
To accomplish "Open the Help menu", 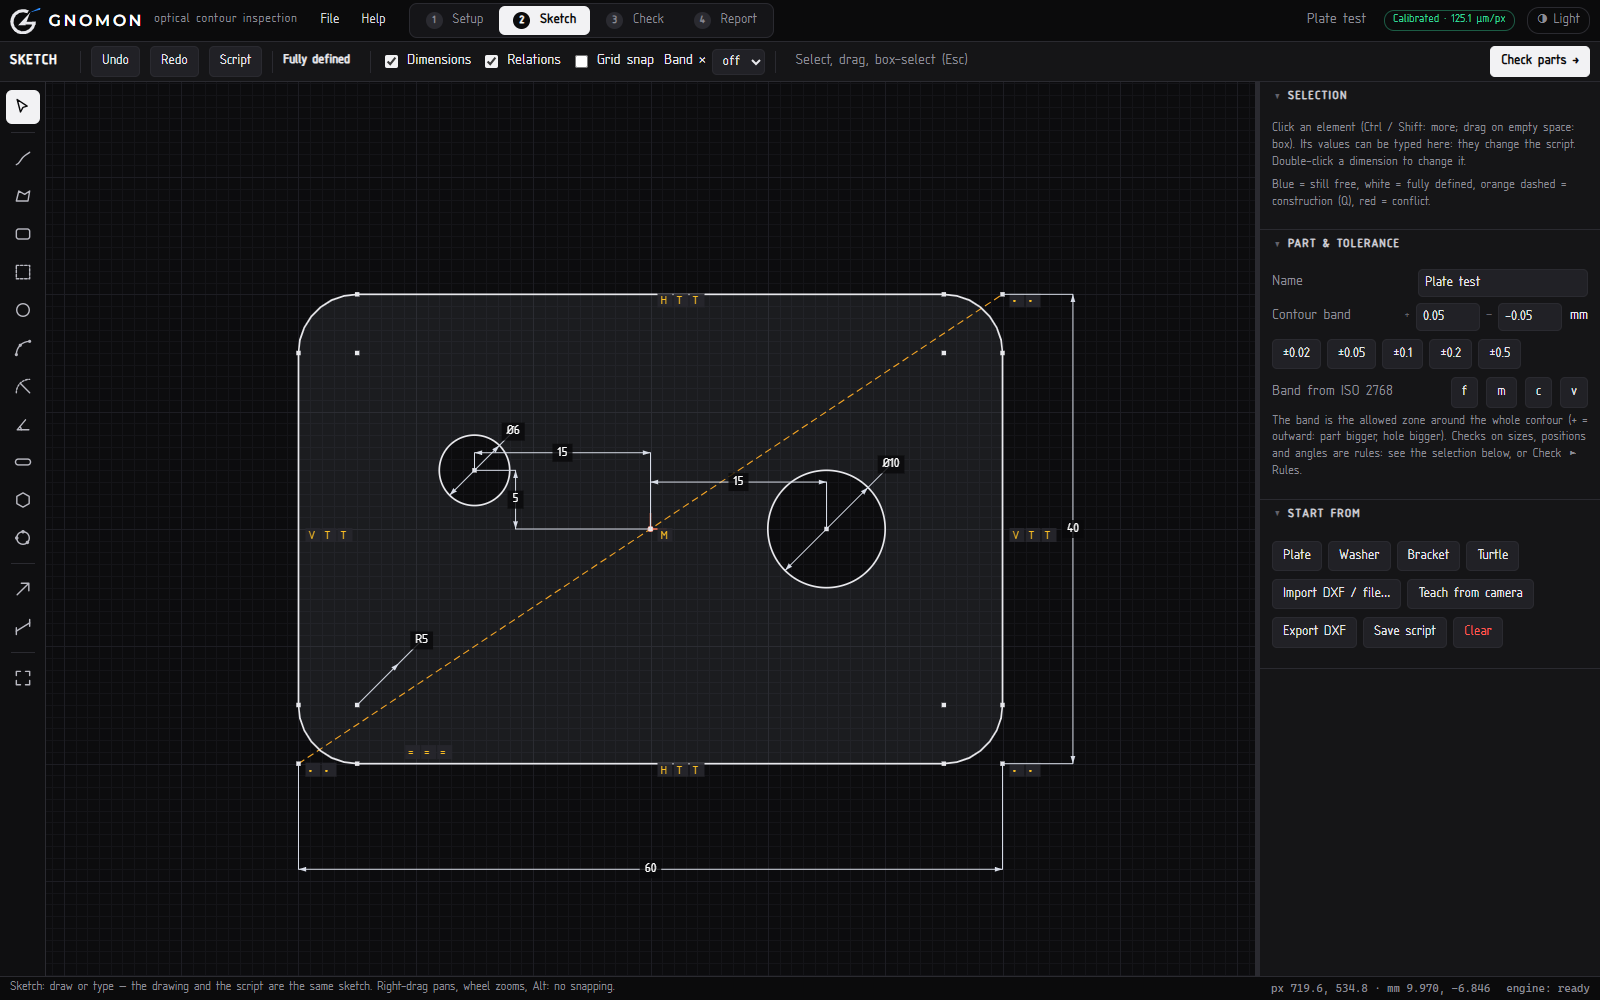I will tap(373, 19).
